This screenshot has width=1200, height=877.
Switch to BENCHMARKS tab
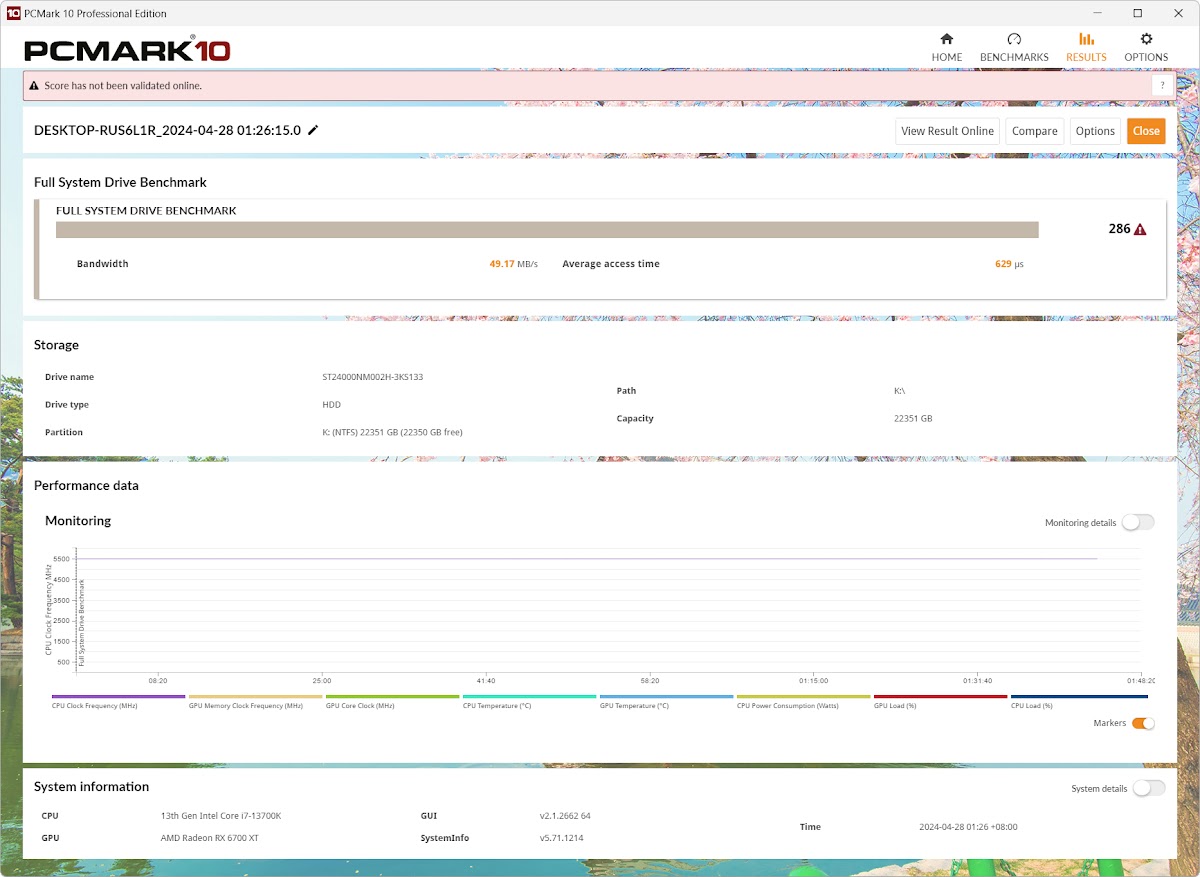[1014, 47]
